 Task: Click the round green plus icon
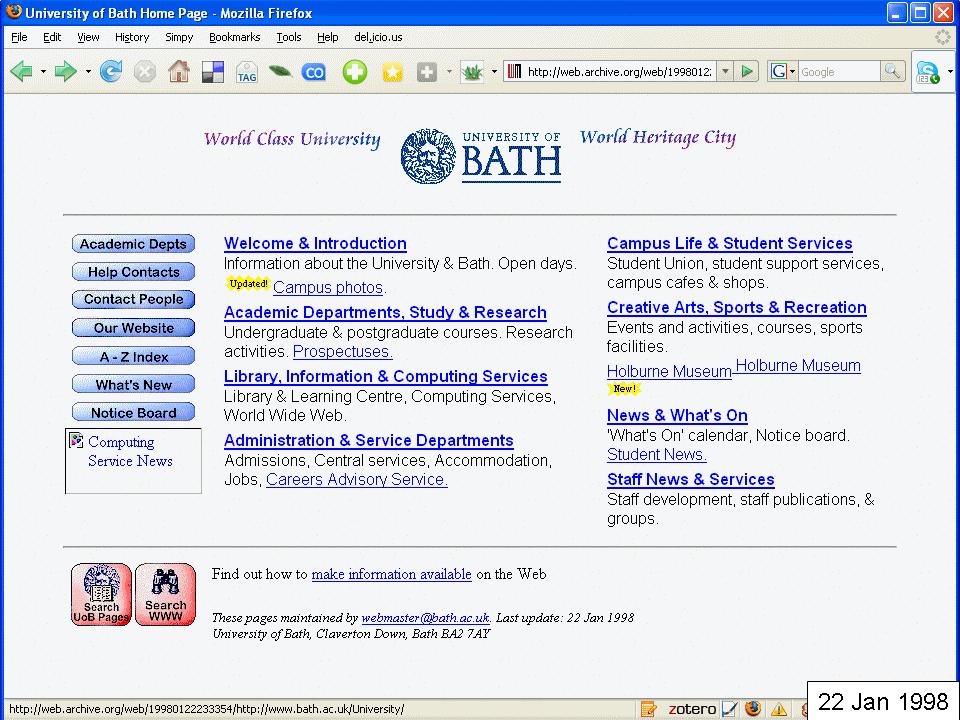coord(355,72)
